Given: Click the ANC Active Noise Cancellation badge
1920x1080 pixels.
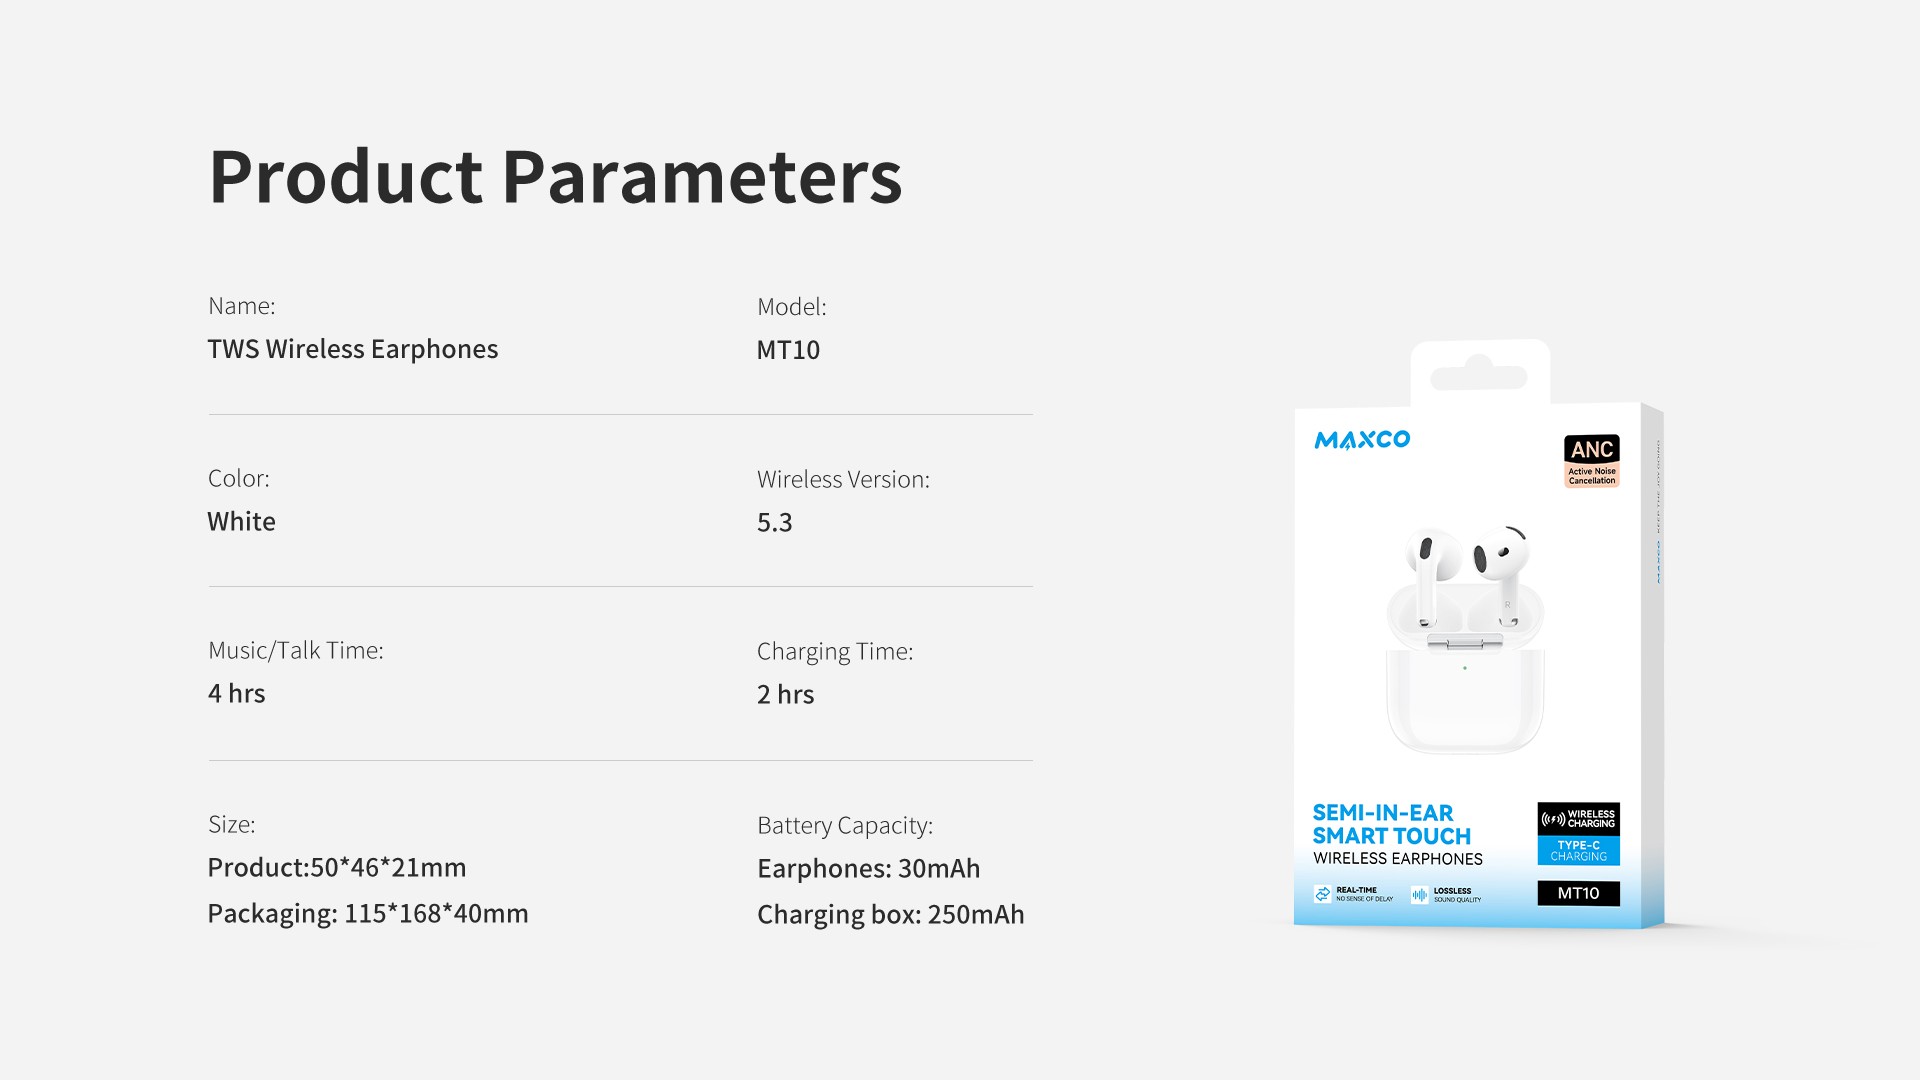Looking at the screenshot, I should (x=1591, y=461).
